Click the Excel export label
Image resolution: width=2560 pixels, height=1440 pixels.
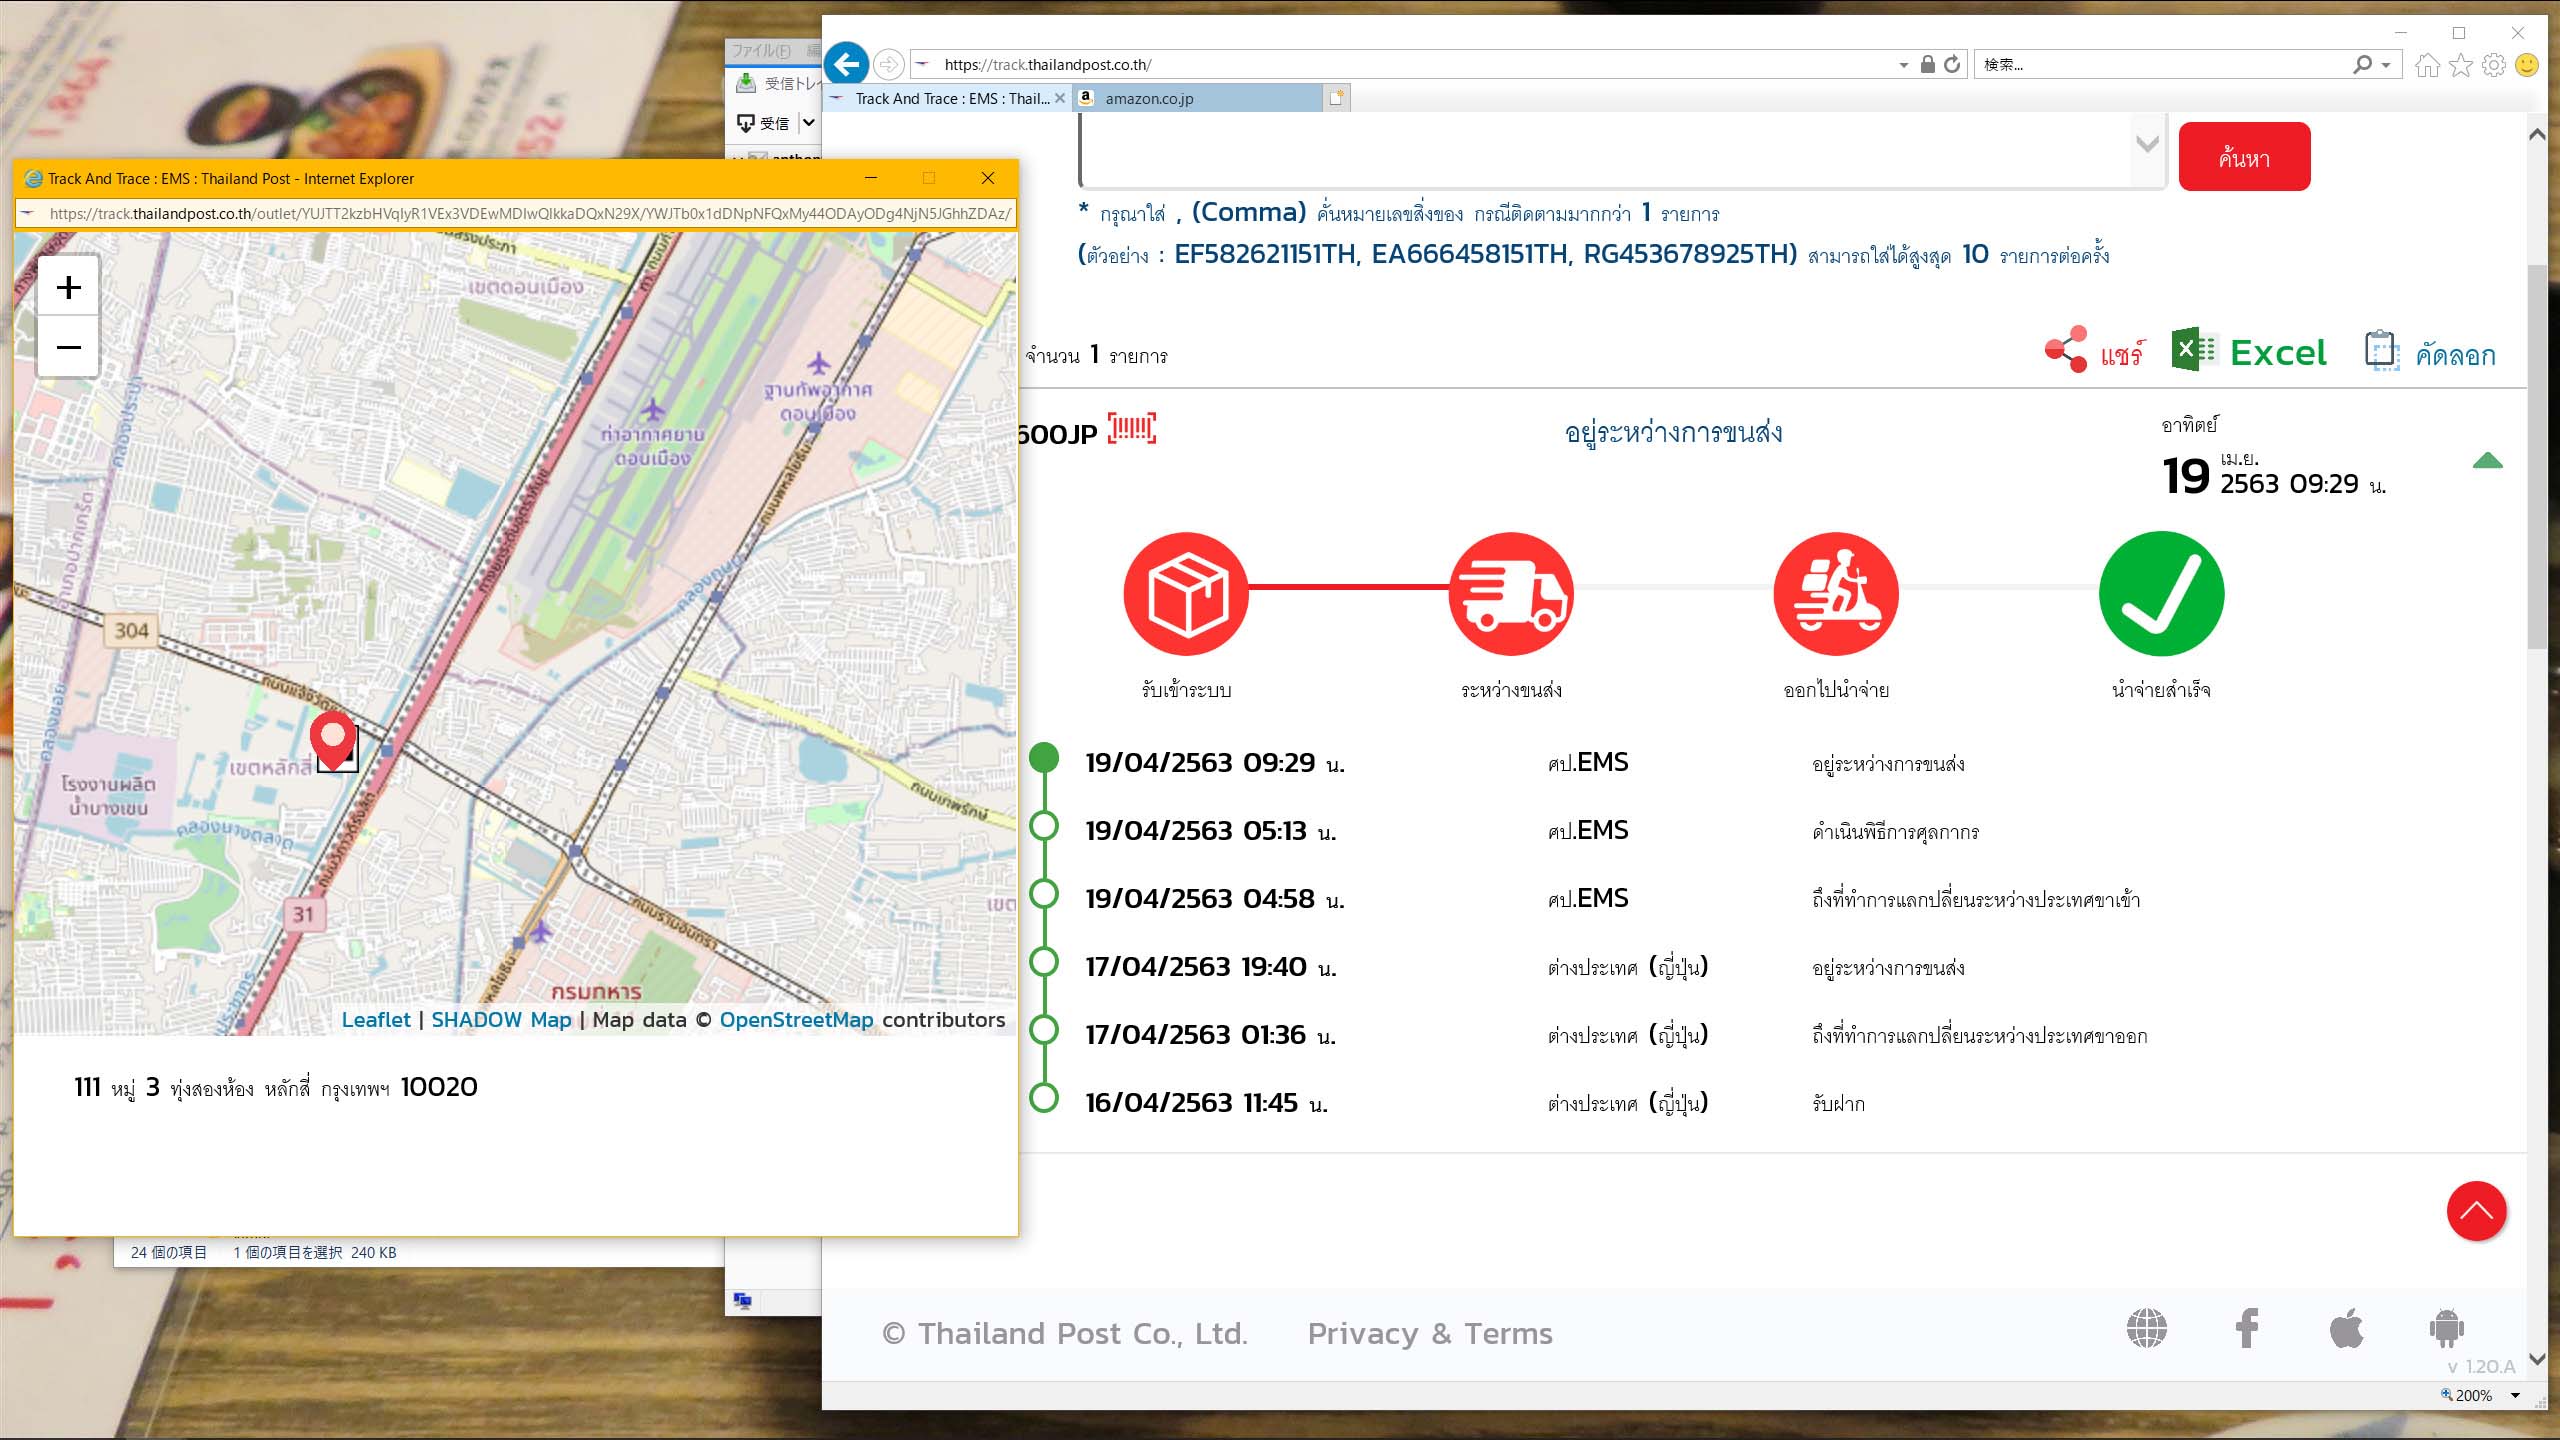click(x=2278, y=352)
